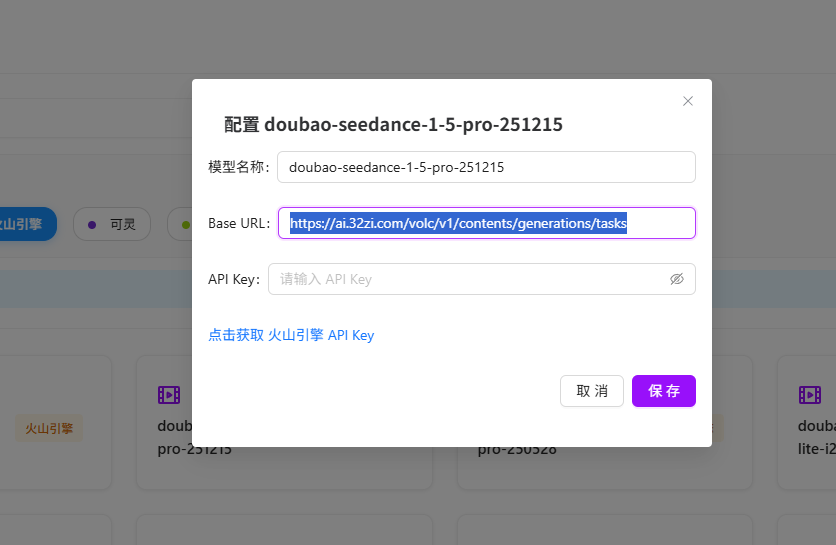Click the video icon on the doubao pro-251215 card
This screenshot has height=545, width=836.
[x=169, y=395]
